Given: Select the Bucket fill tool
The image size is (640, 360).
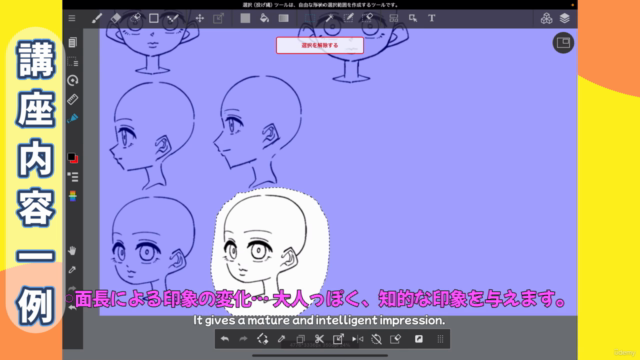Looking at the screenshot, I should (264, 18).
